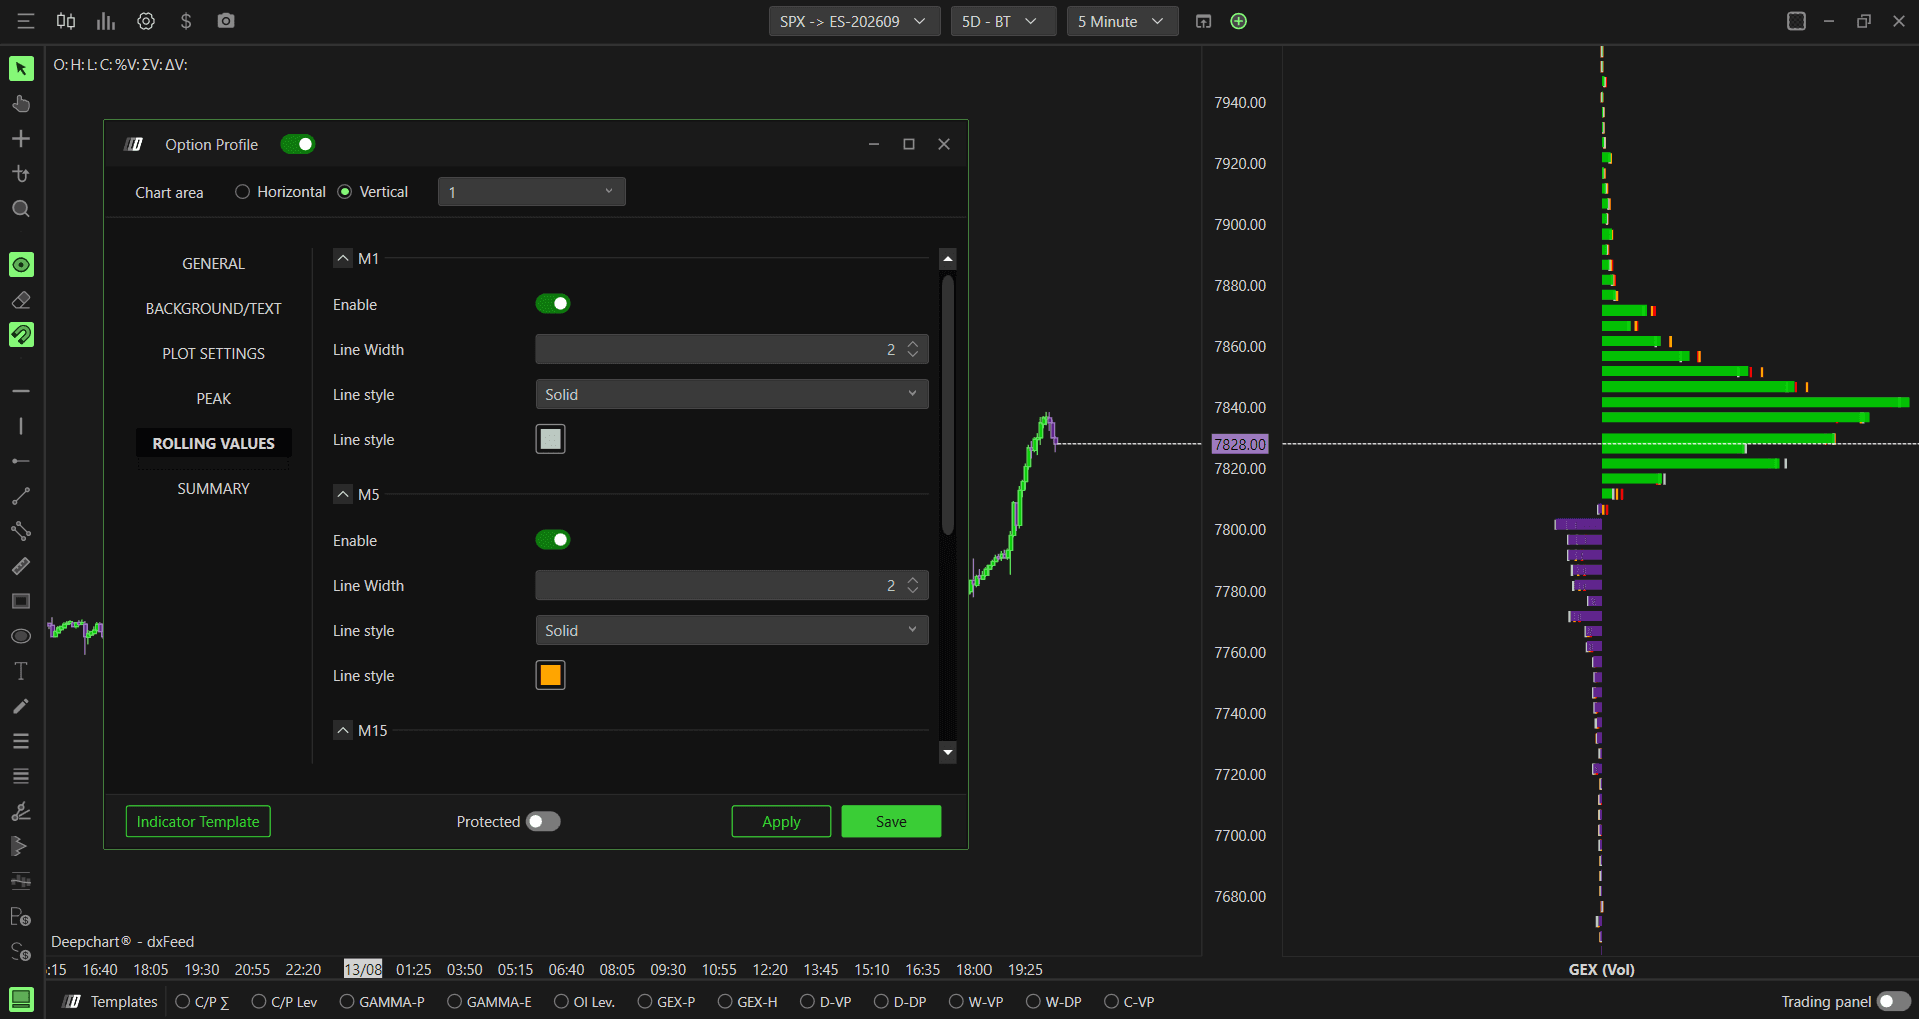Select the ellipse drawing tool
This screenshot has width=1919, height=1019.
21,636
